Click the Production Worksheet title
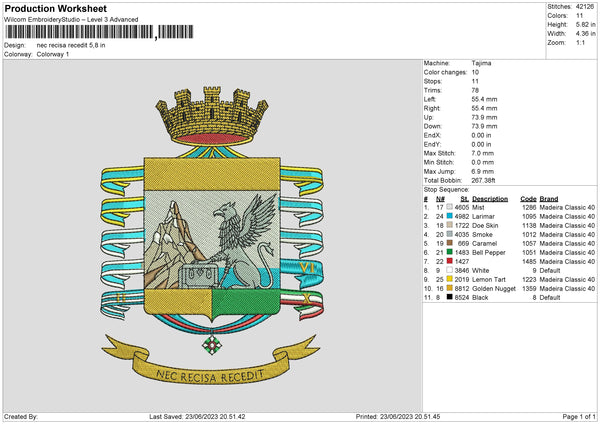 pyautogui.click(x=56, y=8)
